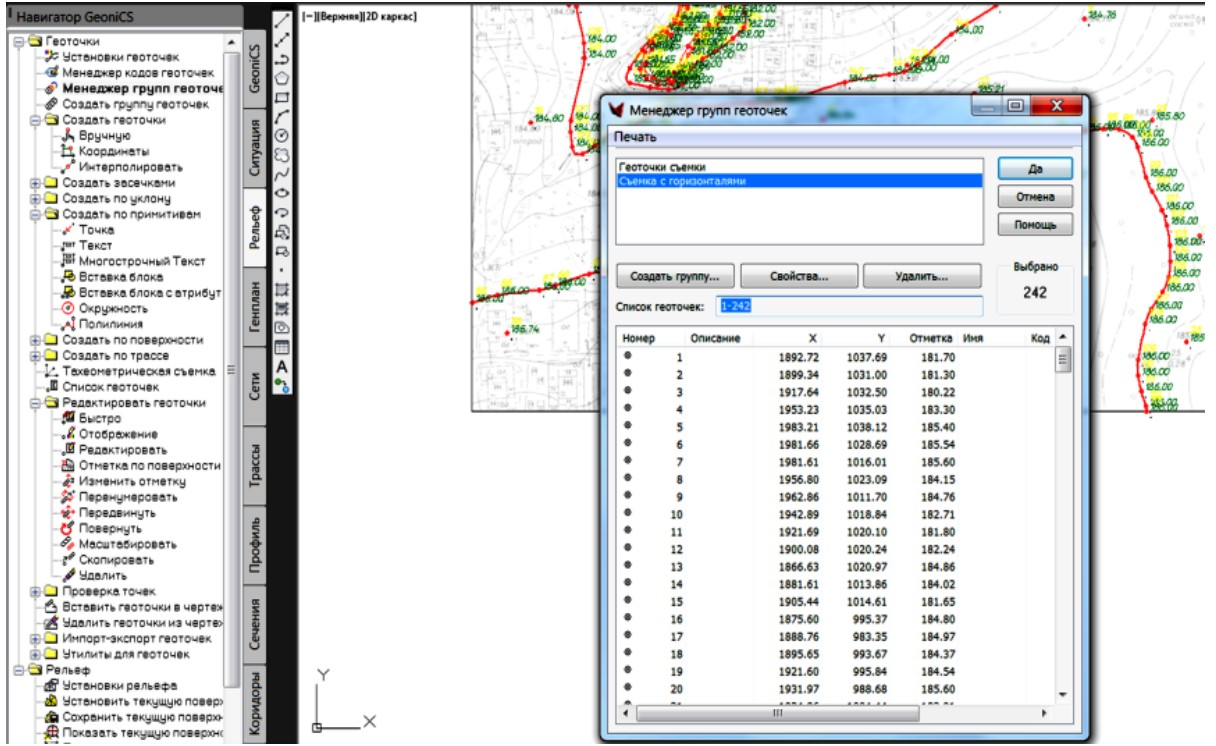Click the viewport label [-][Верхняя][2D каркас]
Viewport: 1216px width, 746px height.
tap(359, 17)
